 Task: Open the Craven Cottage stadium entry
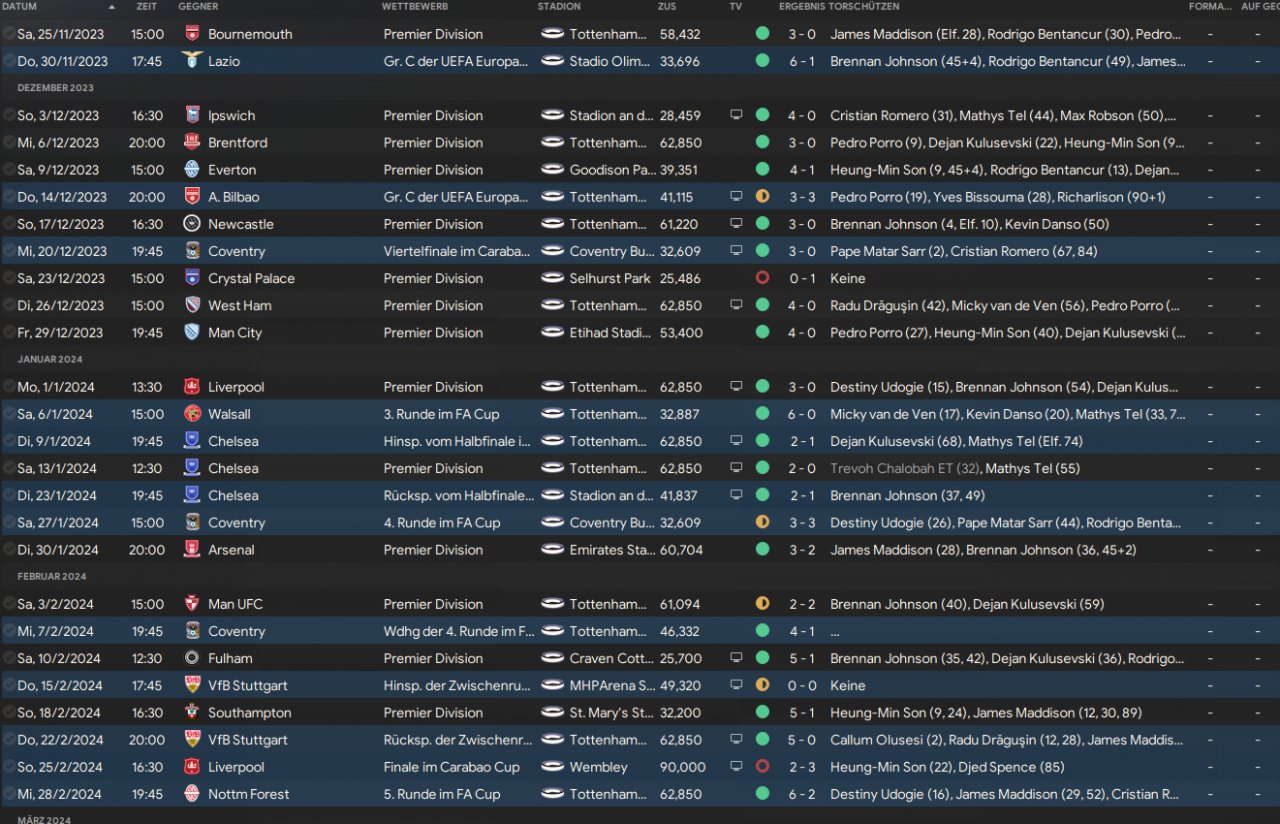(611, 658)
